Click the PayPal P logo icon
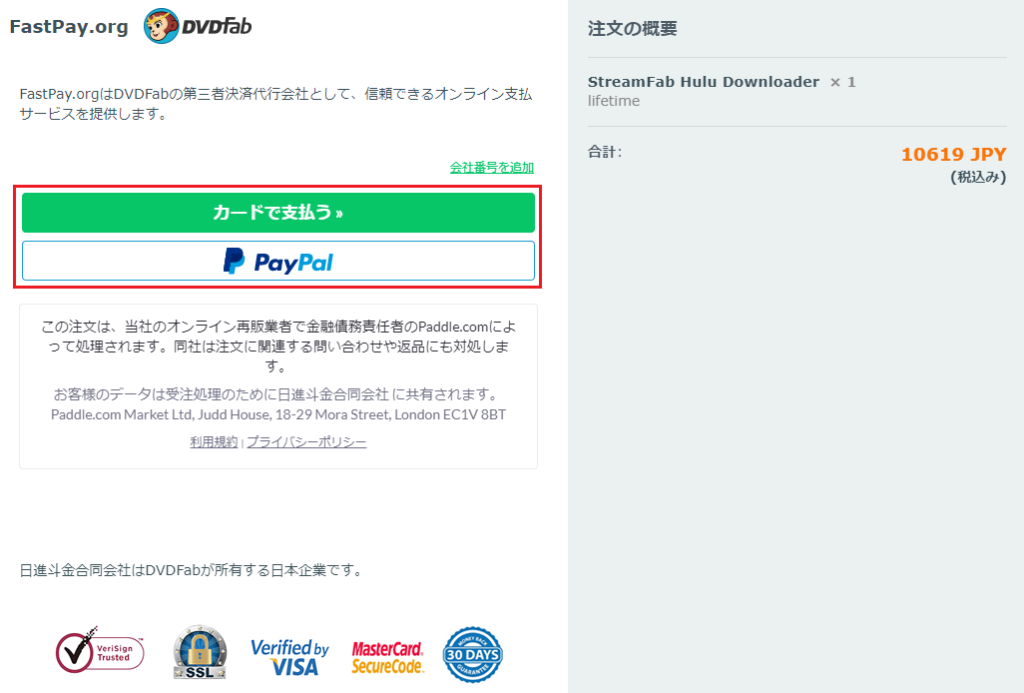The height and width of the screenshot is (693, 1024). [x=234, y=261]
